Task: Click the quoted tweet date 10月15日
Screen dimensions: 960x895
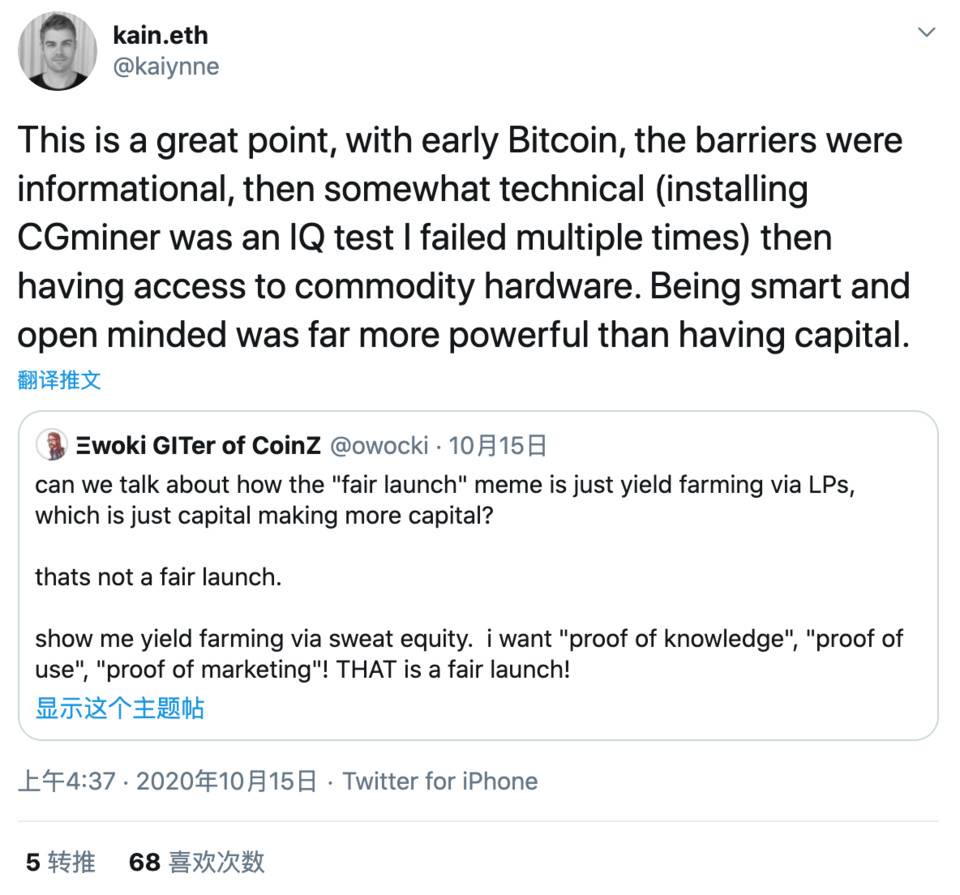Action: coord(497,445)
